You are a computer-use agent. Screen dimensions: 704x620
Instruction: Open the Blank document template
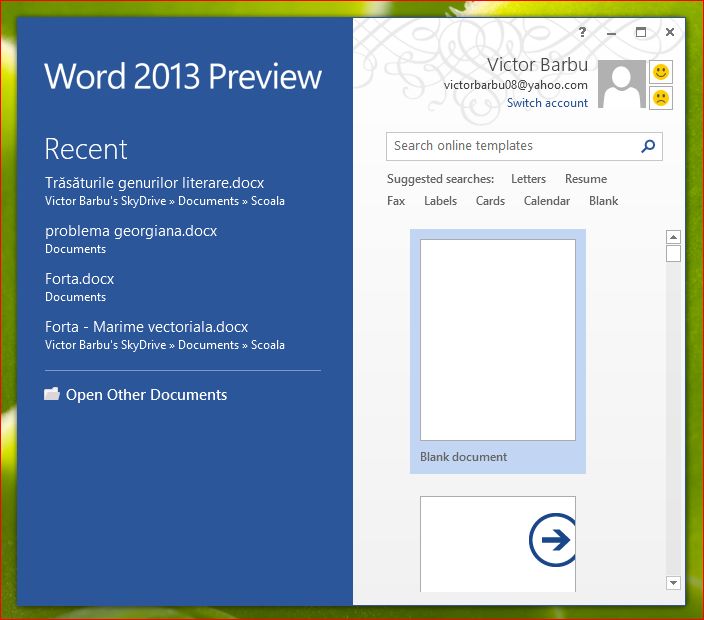(497, 351)
